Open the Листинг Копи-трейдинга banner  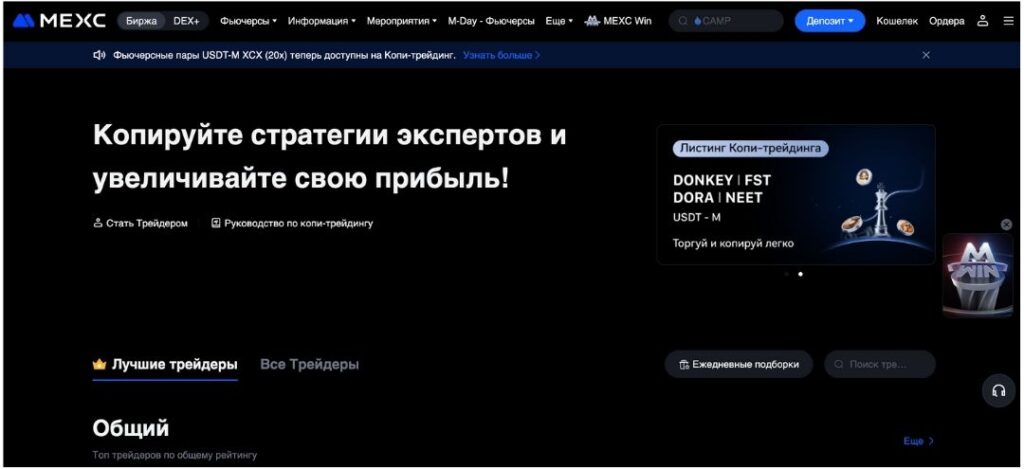(x=796, y=195)
